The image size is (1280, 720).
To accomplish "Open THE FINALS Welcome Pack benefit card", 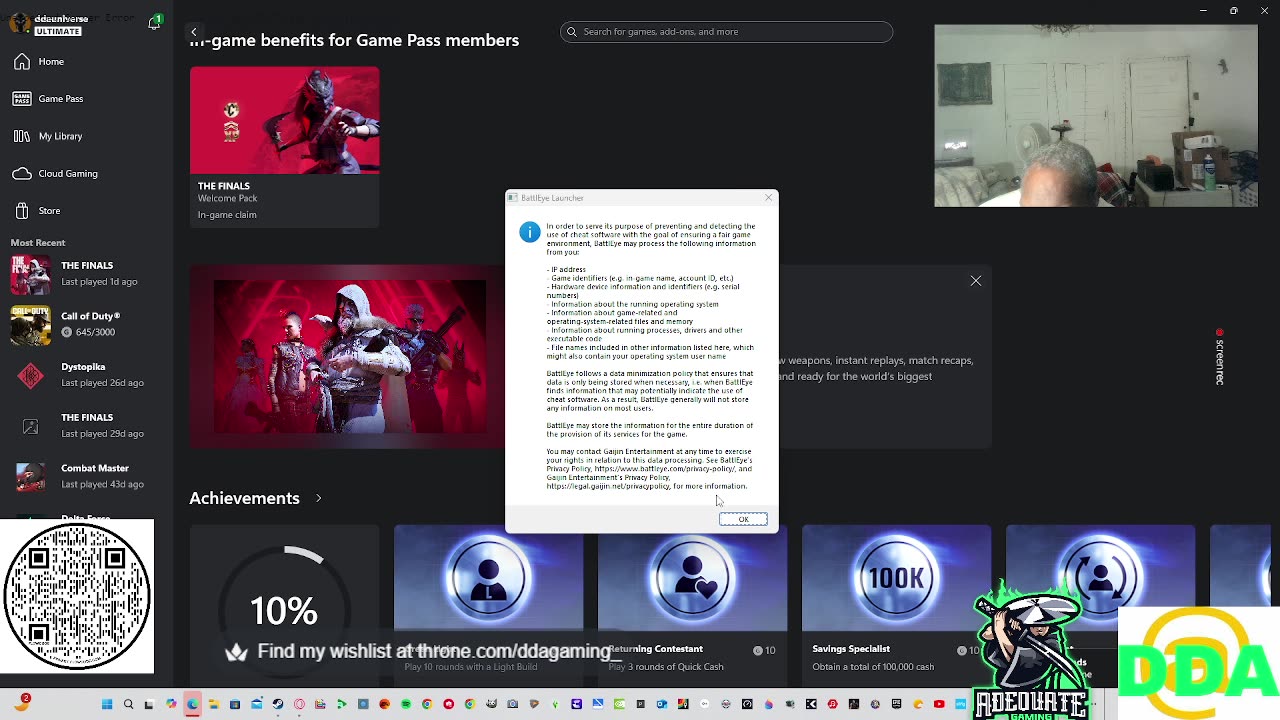I will [285, 147].
